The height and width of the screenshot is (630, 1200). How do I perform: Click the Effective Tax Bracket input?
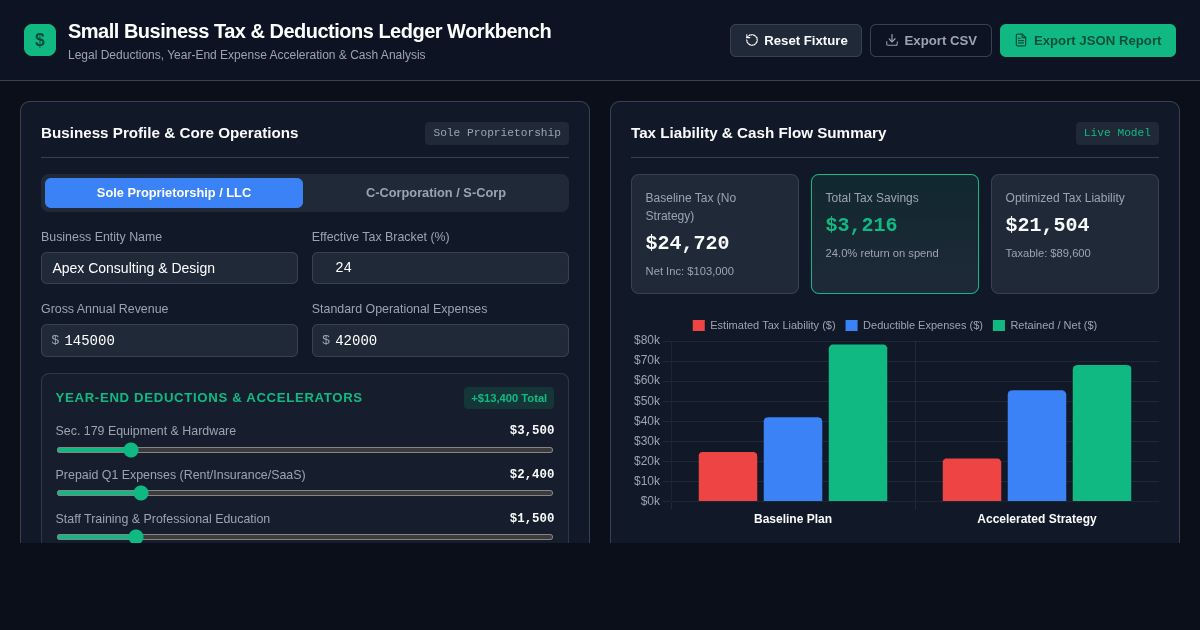(440, 268)
